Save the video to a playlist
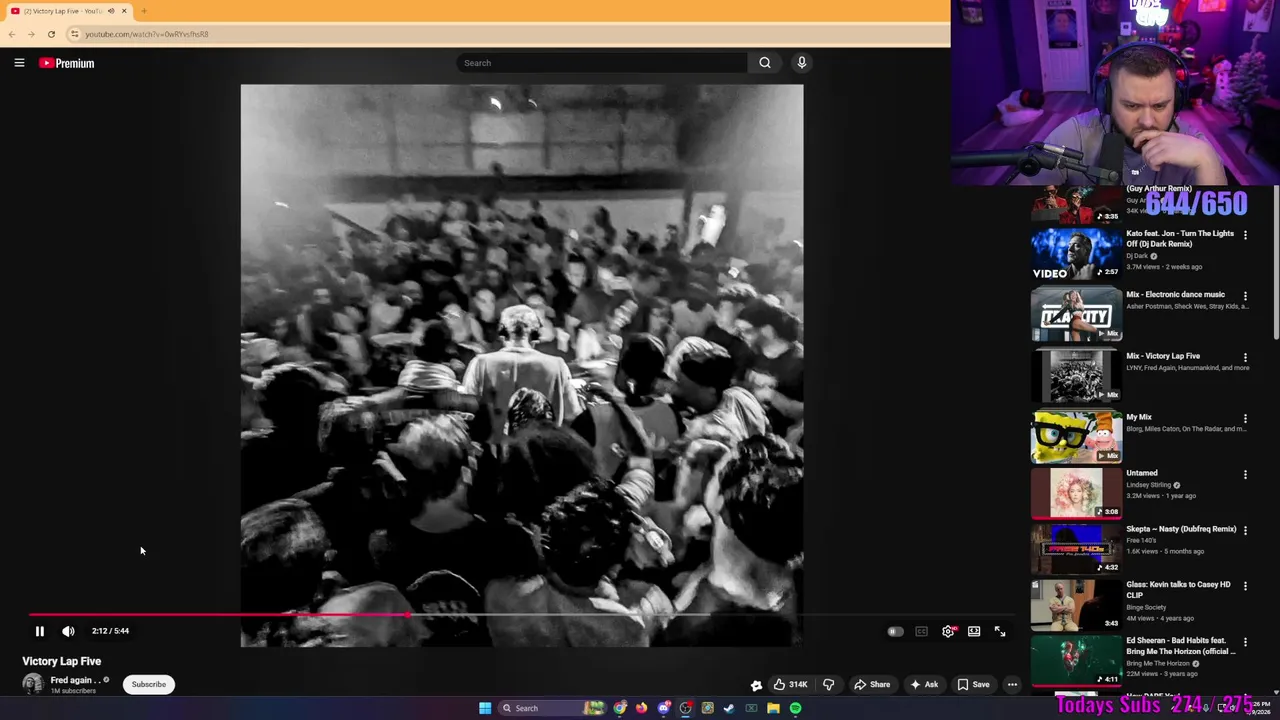The width and height of the screenshot is (1280, 720). (973, 684)
